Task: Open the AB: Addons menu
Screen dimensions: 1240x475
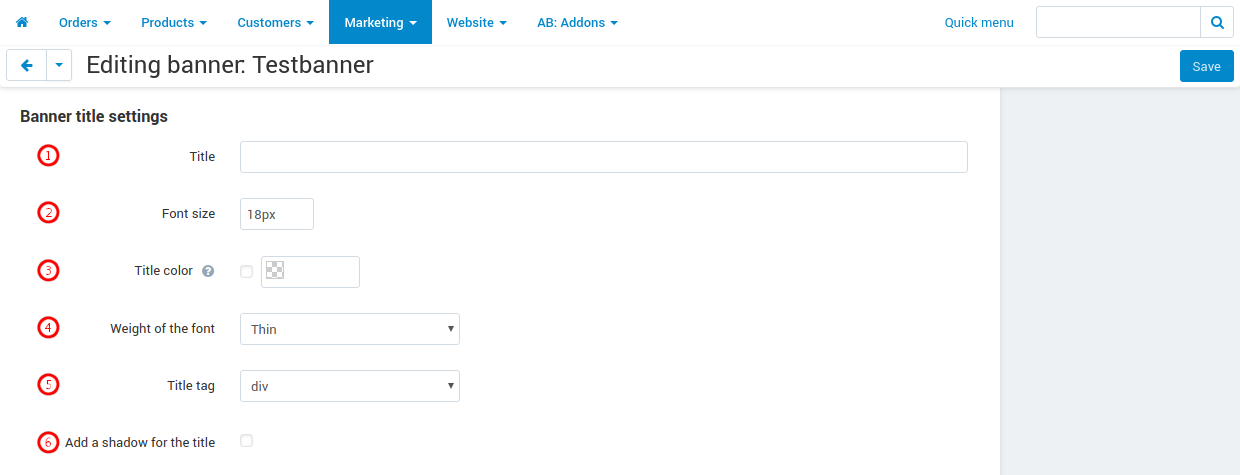Action: click(577, 22)
